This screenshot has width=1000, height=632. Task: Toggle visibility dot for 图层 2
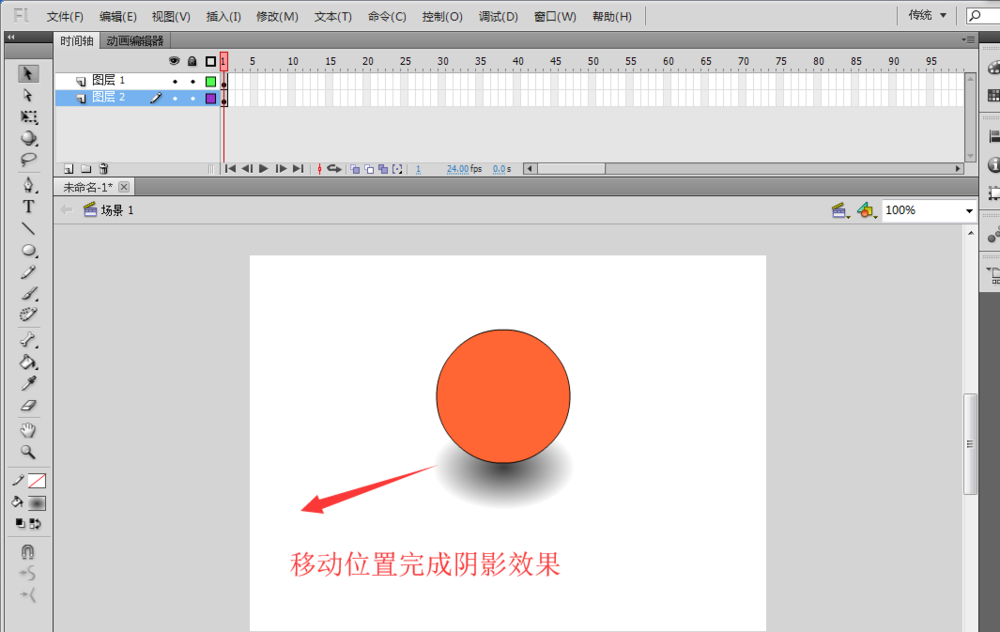tap(175, 98)
